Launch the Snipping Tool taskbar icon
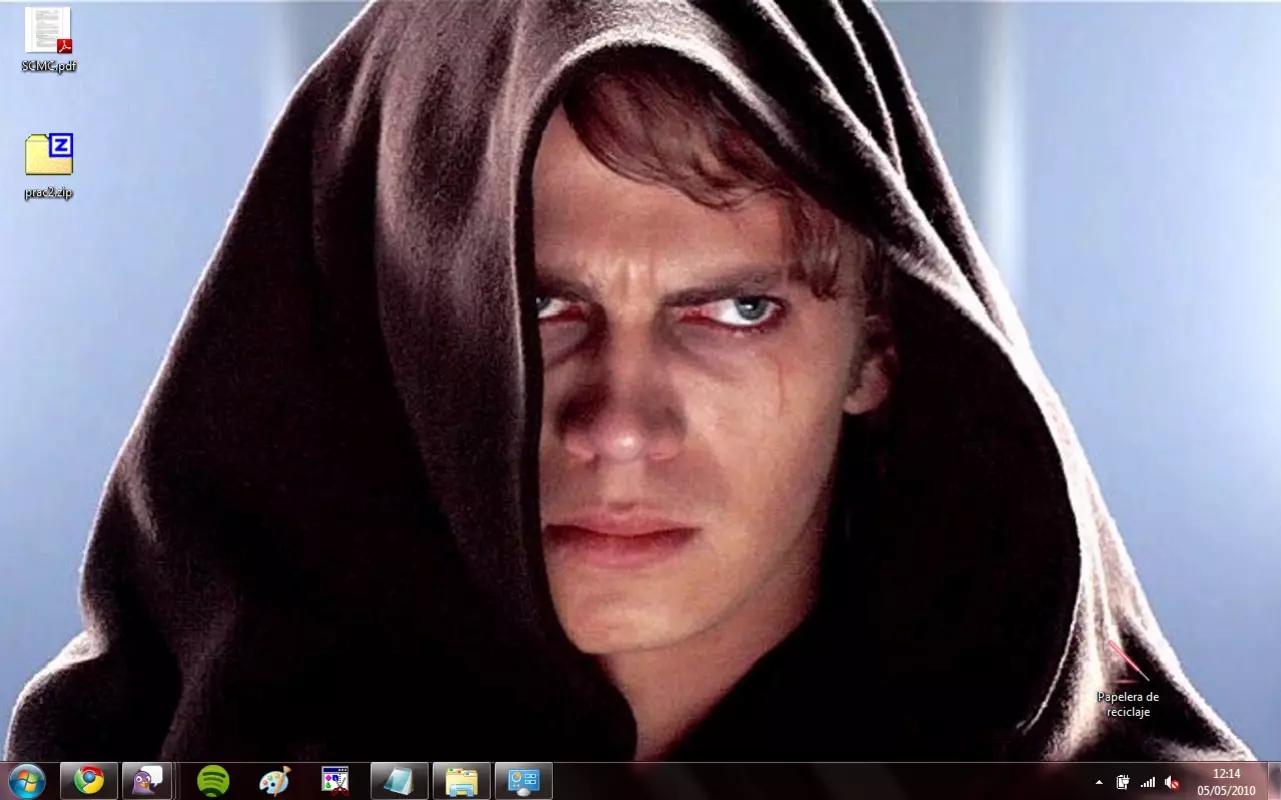 click(335, 781)
